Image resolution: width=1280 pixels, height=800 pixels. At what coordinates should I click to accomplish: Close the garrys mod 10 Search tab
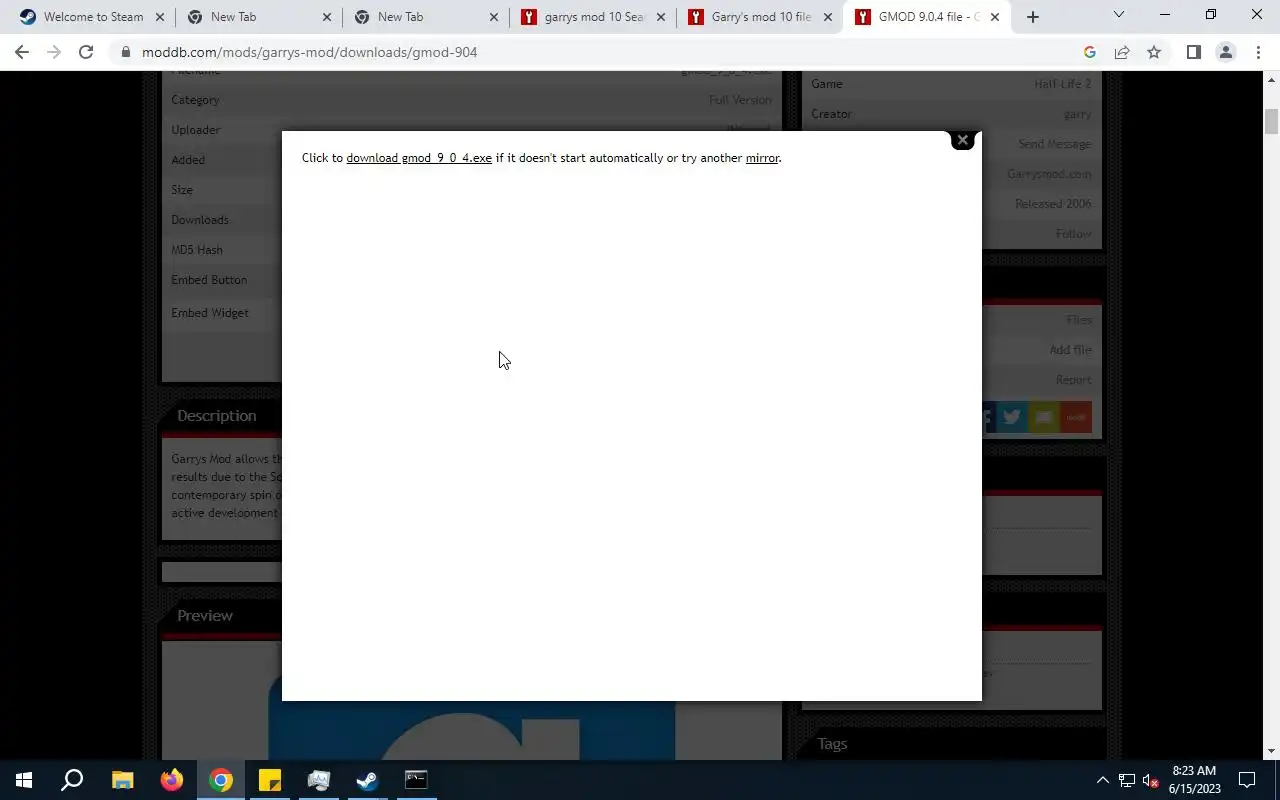(661, 17)
